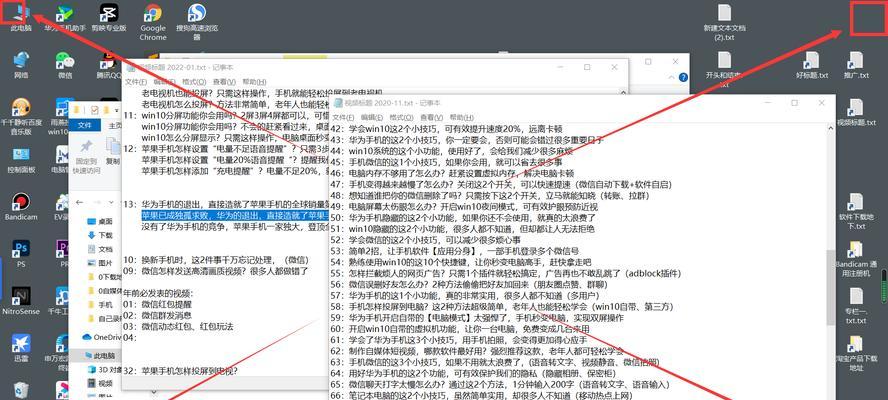Click line 53 about 应用分身
This screenshot has width=888, height=400.
pos(455,251)
